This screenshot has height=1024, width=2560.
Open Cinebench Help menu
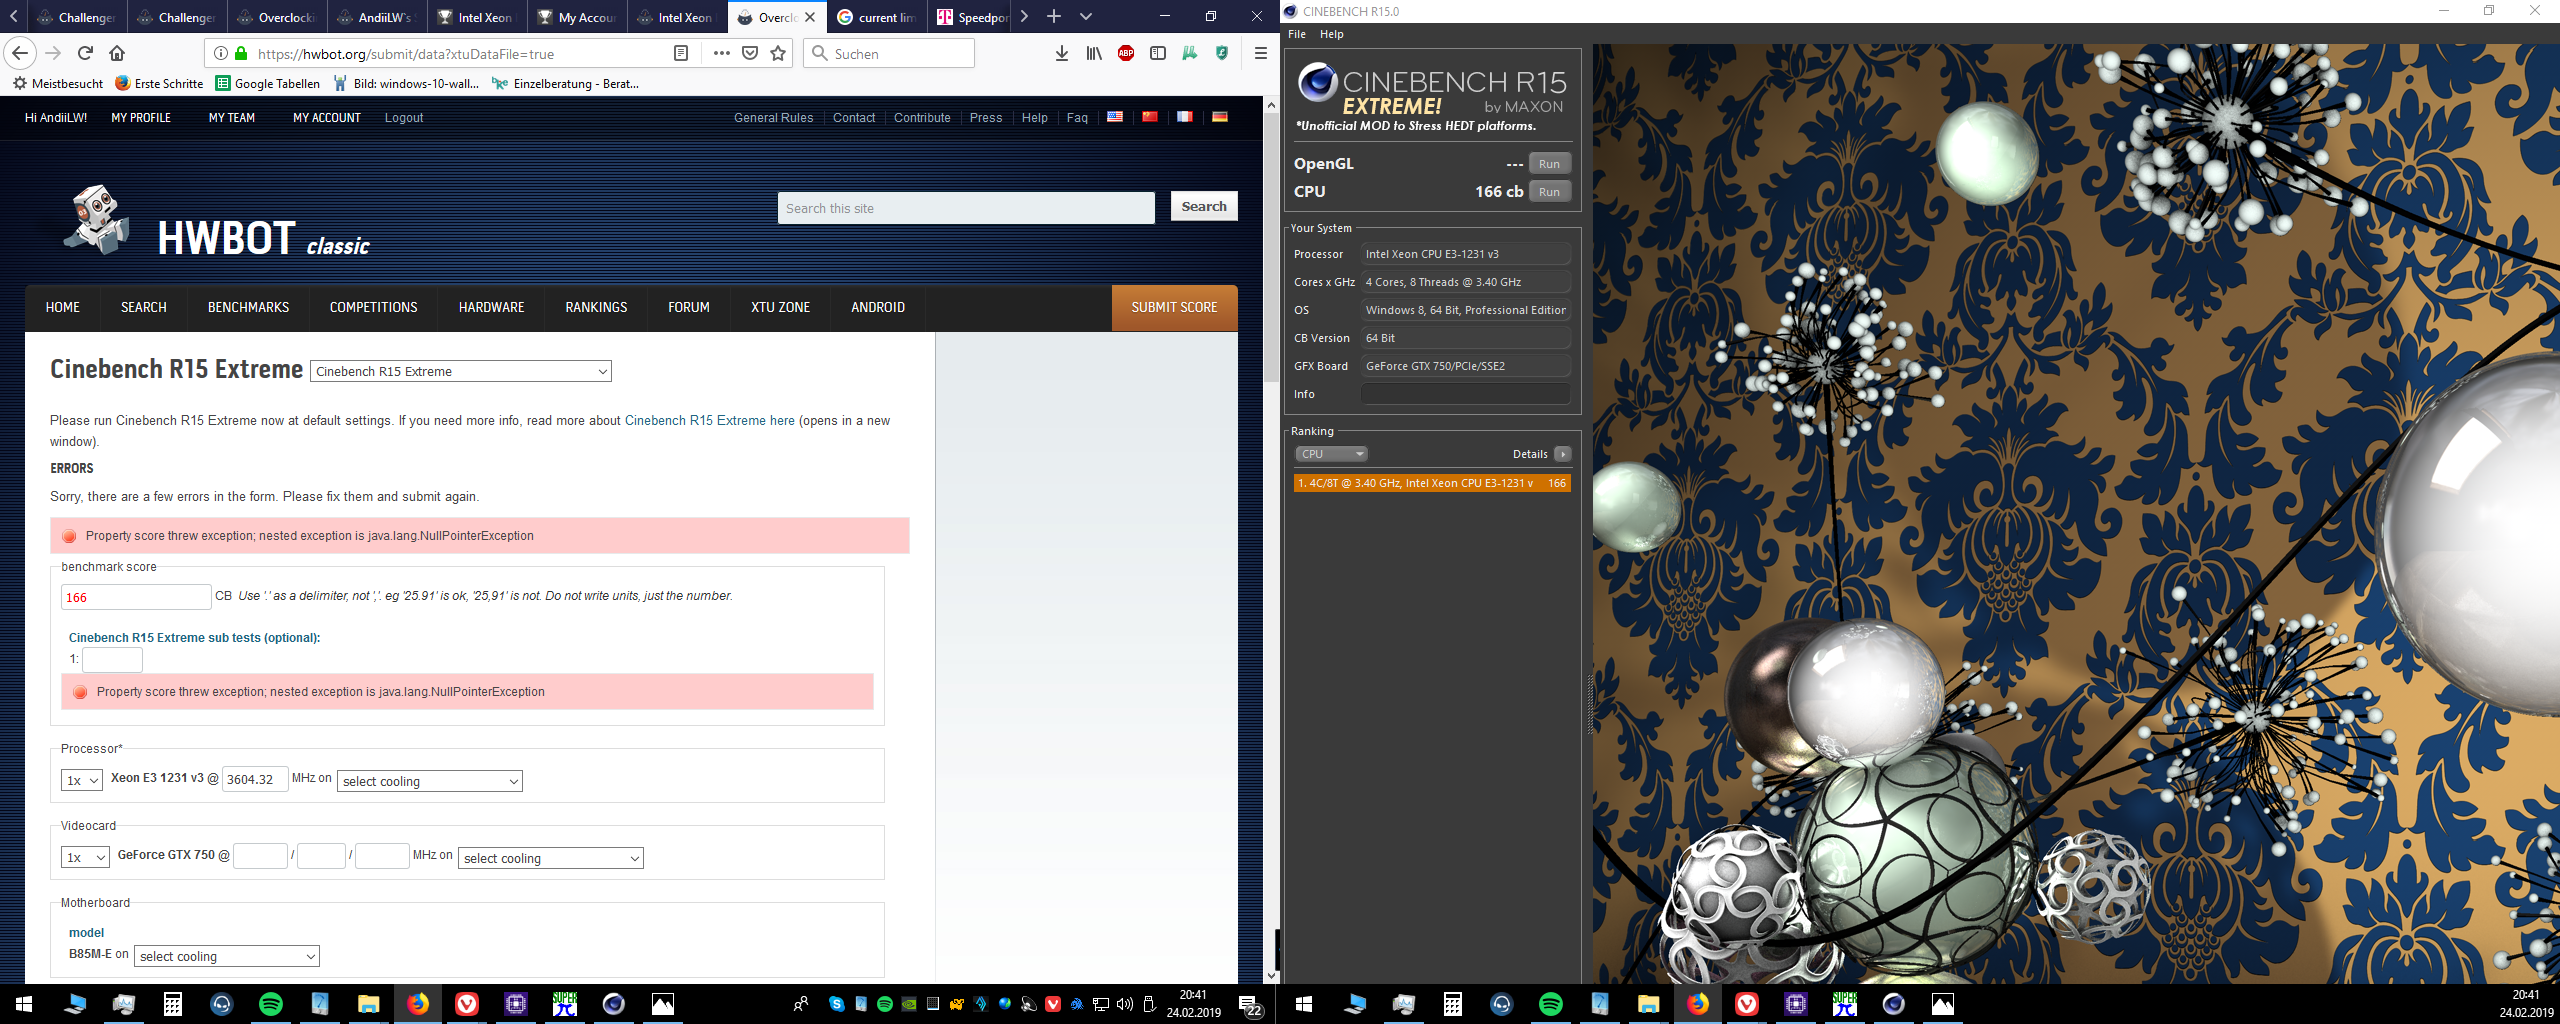pyautogui.click(x=1332, y=34)
